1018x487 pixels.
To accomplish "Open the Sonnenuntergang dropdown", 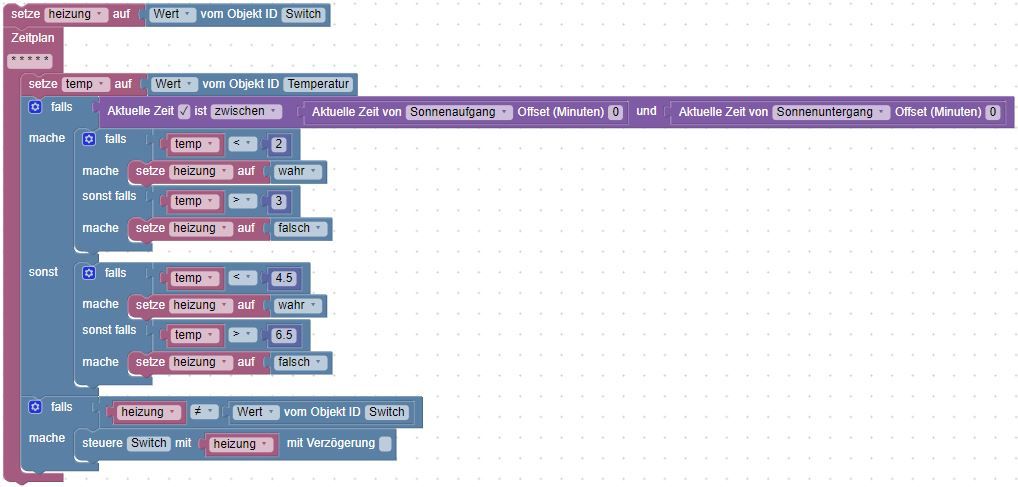I will tap(831, 112).
